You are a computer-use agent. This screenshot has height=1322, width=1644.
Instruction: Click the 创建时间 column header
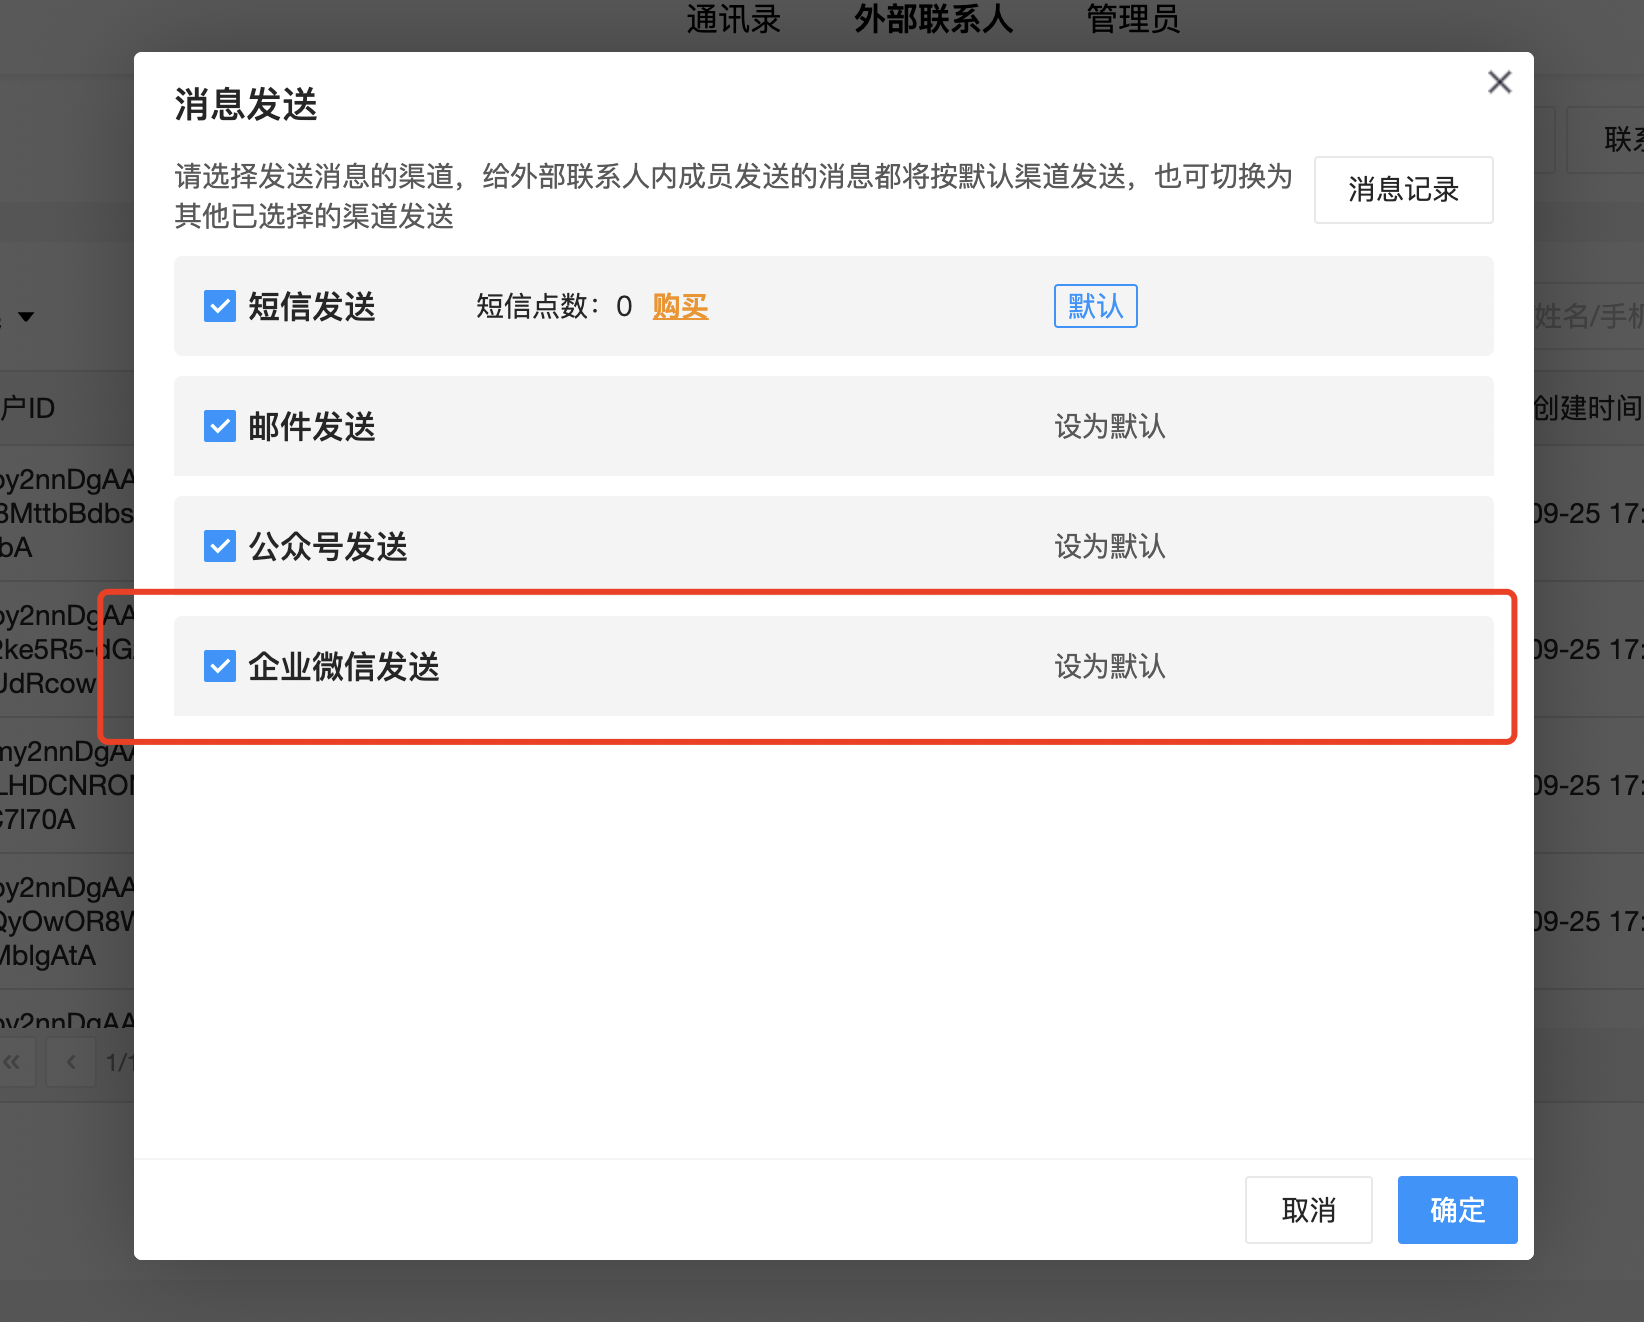coord(1587,408)
